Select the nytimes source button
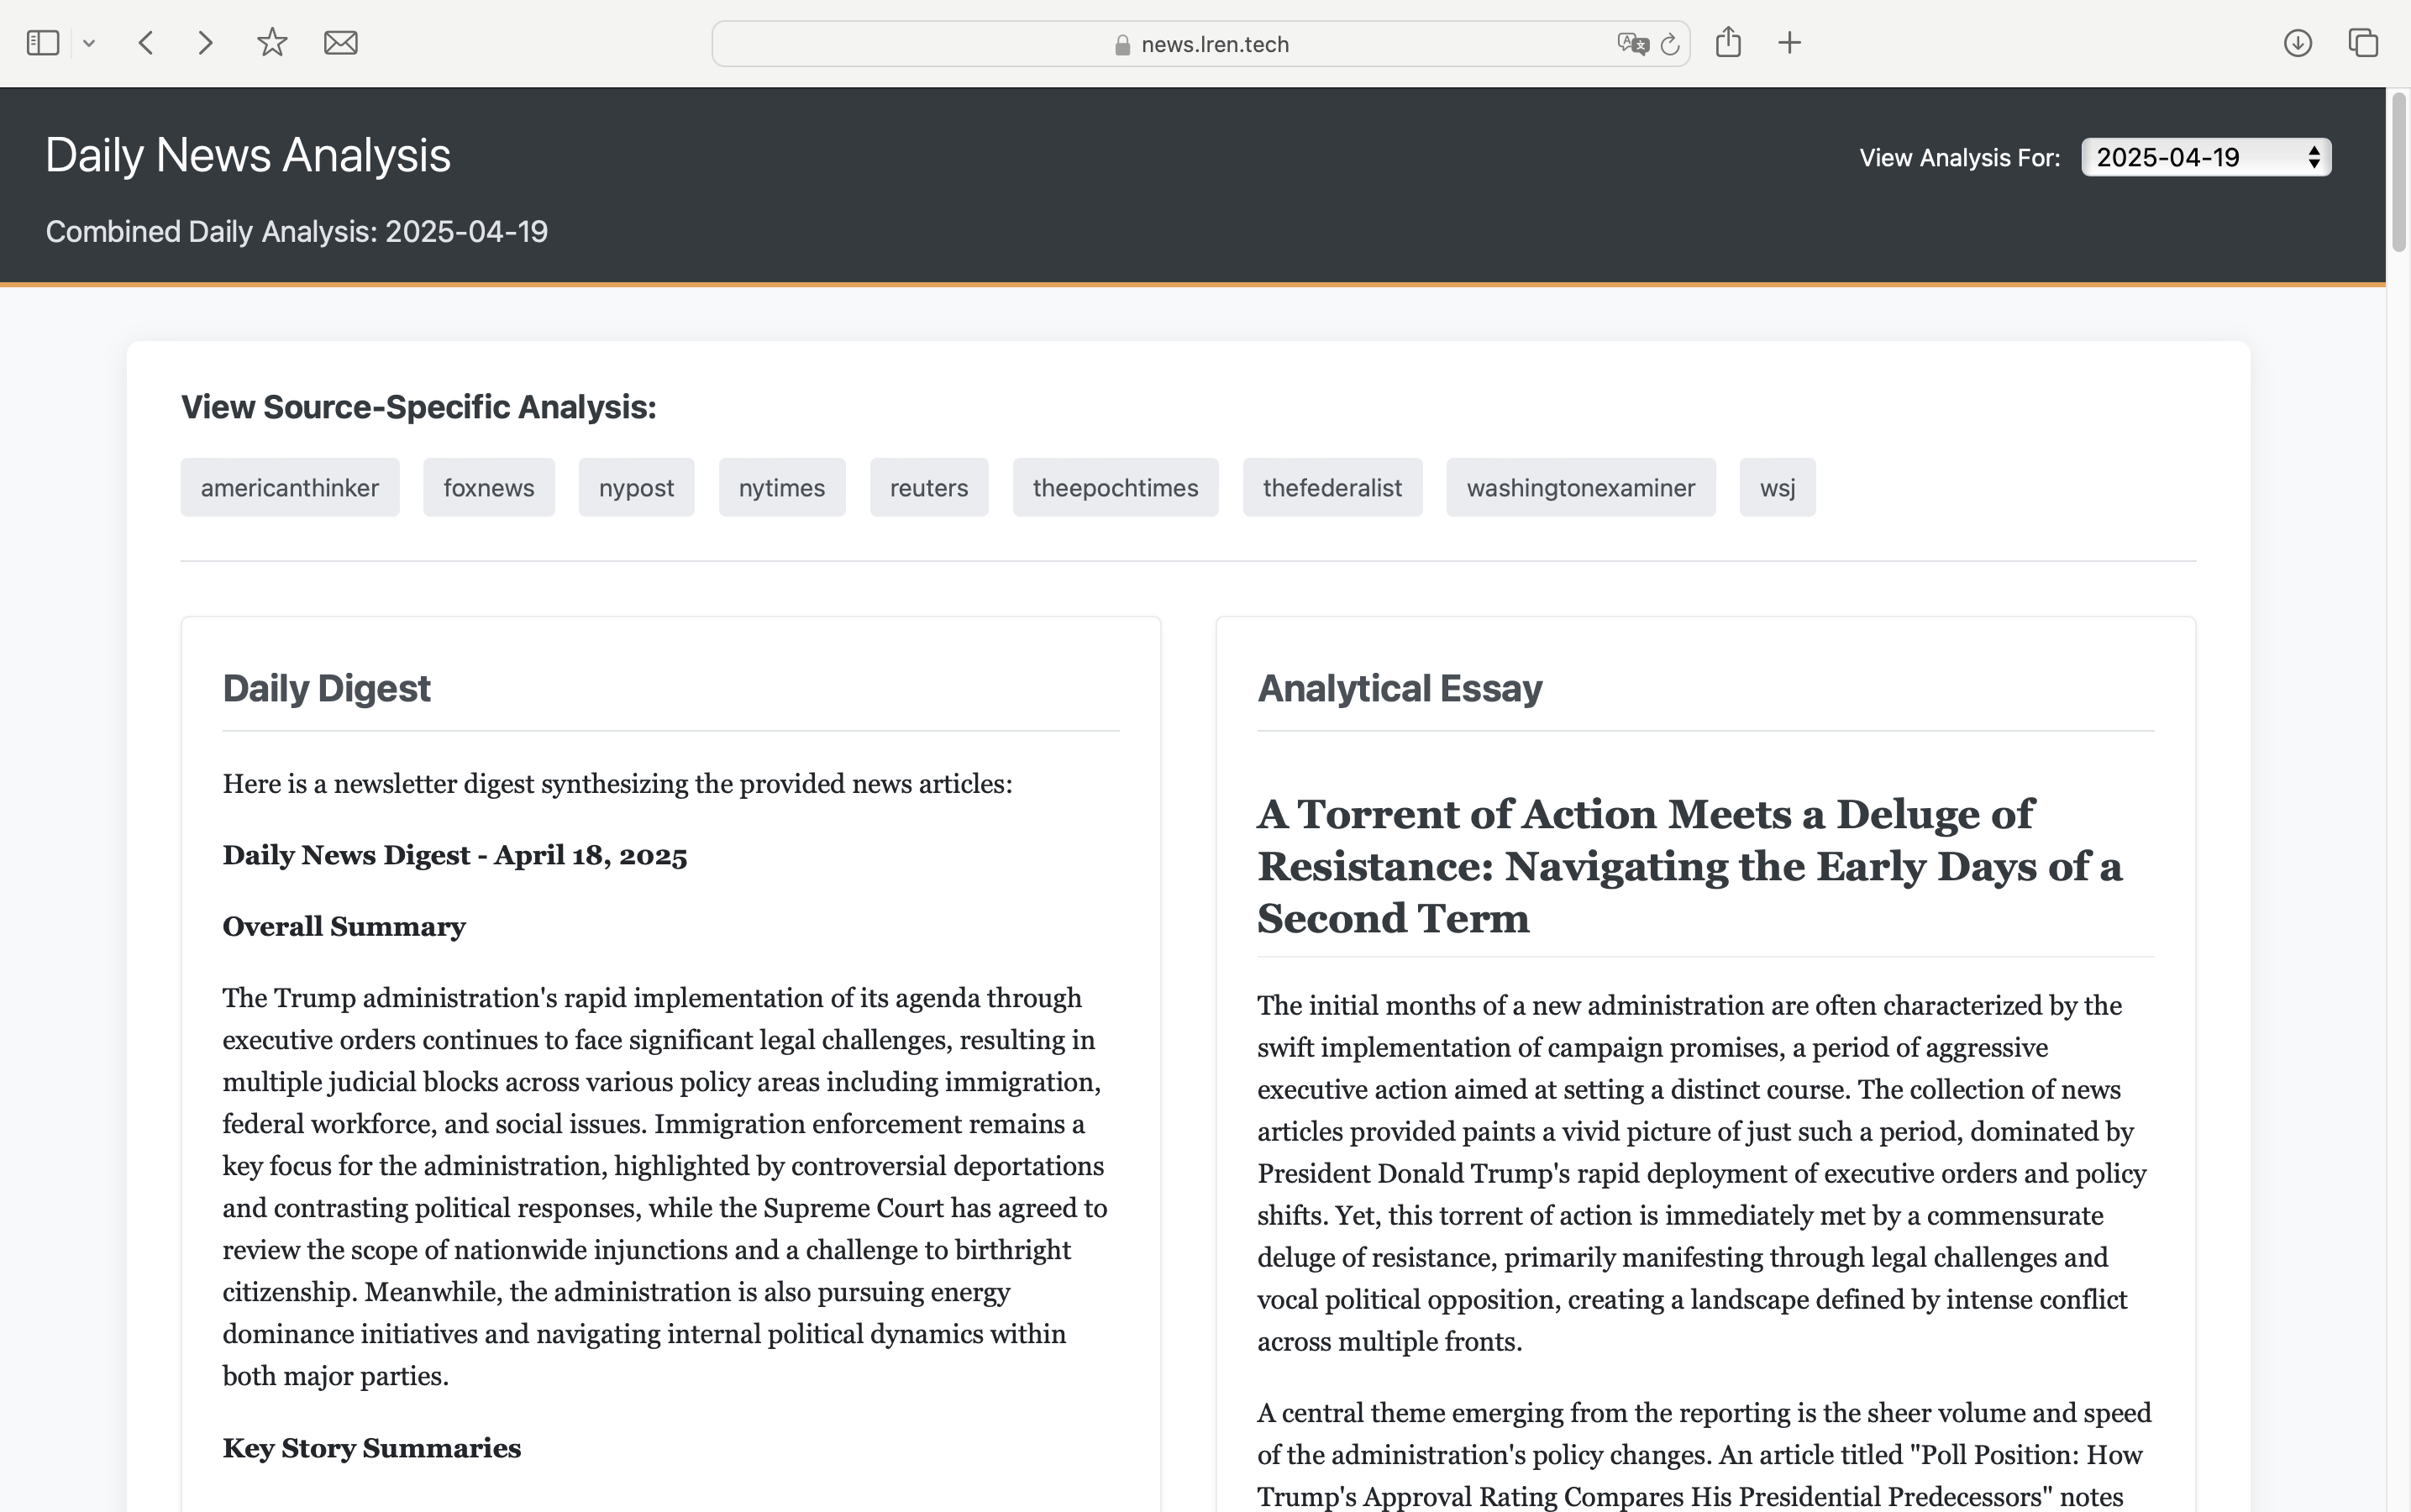This screenshot has width=2411, height=1512. 782,488
